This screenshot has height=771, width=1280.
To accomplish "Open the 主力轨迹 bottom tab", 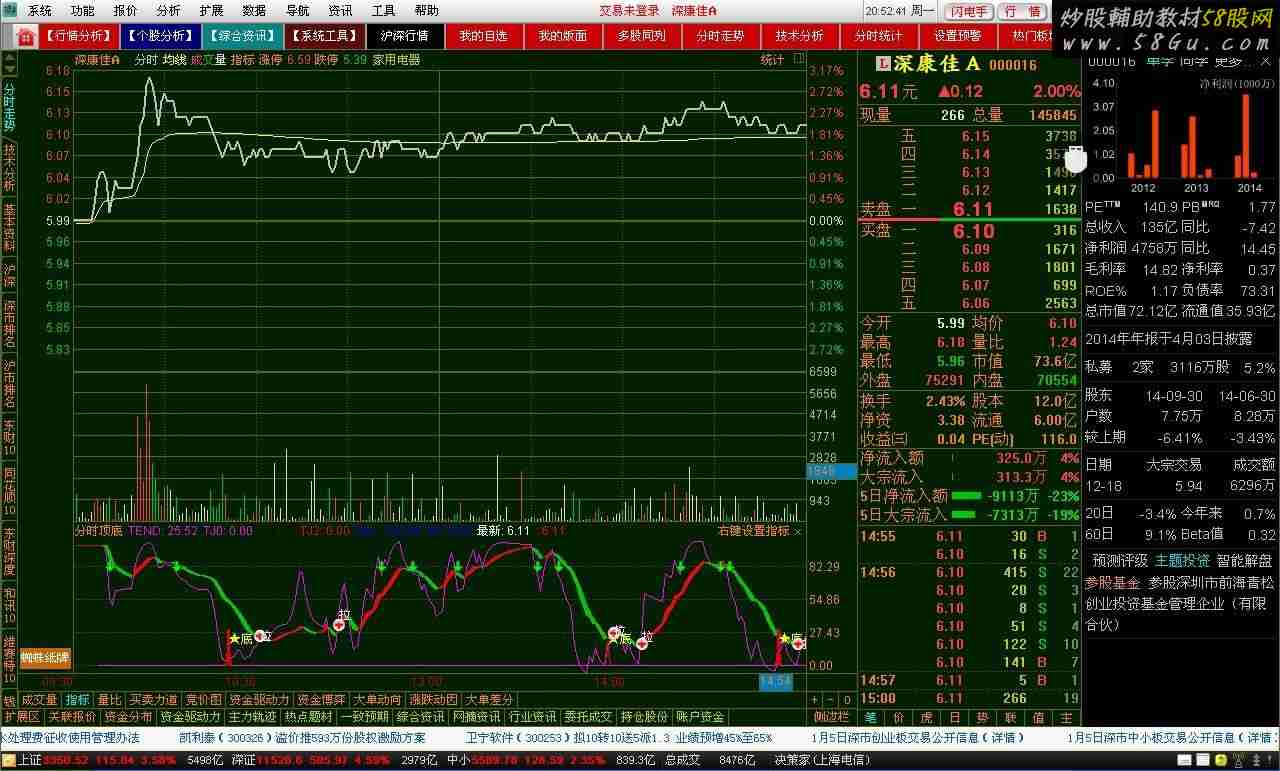I will click(253, 717).
